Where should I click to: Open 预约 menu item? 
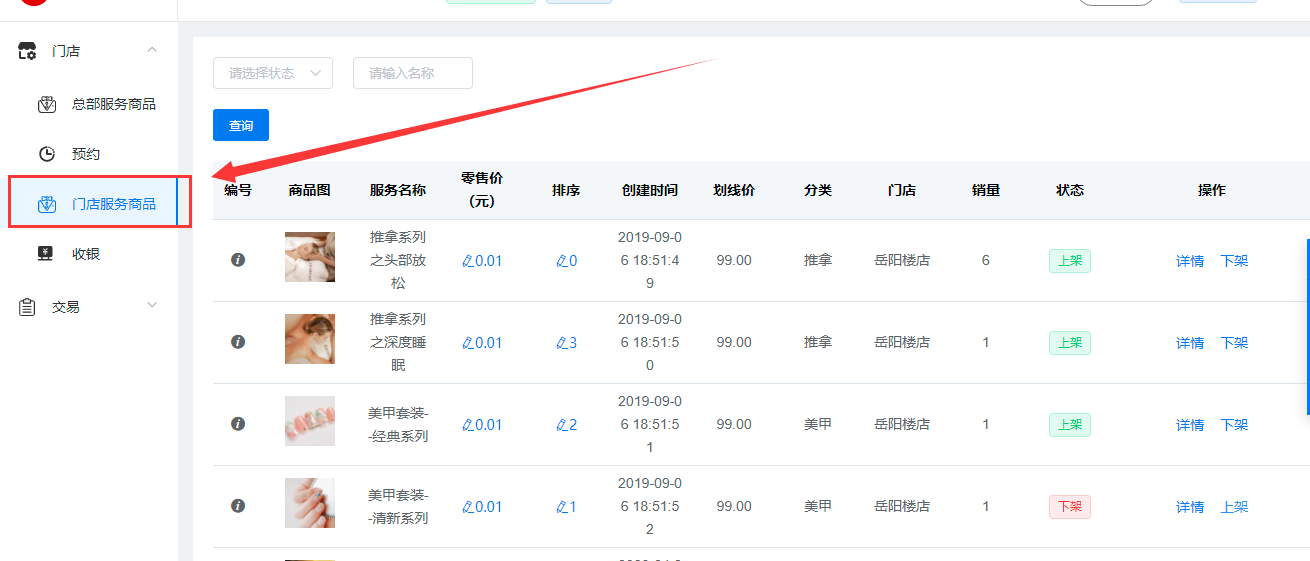[89, 154]
